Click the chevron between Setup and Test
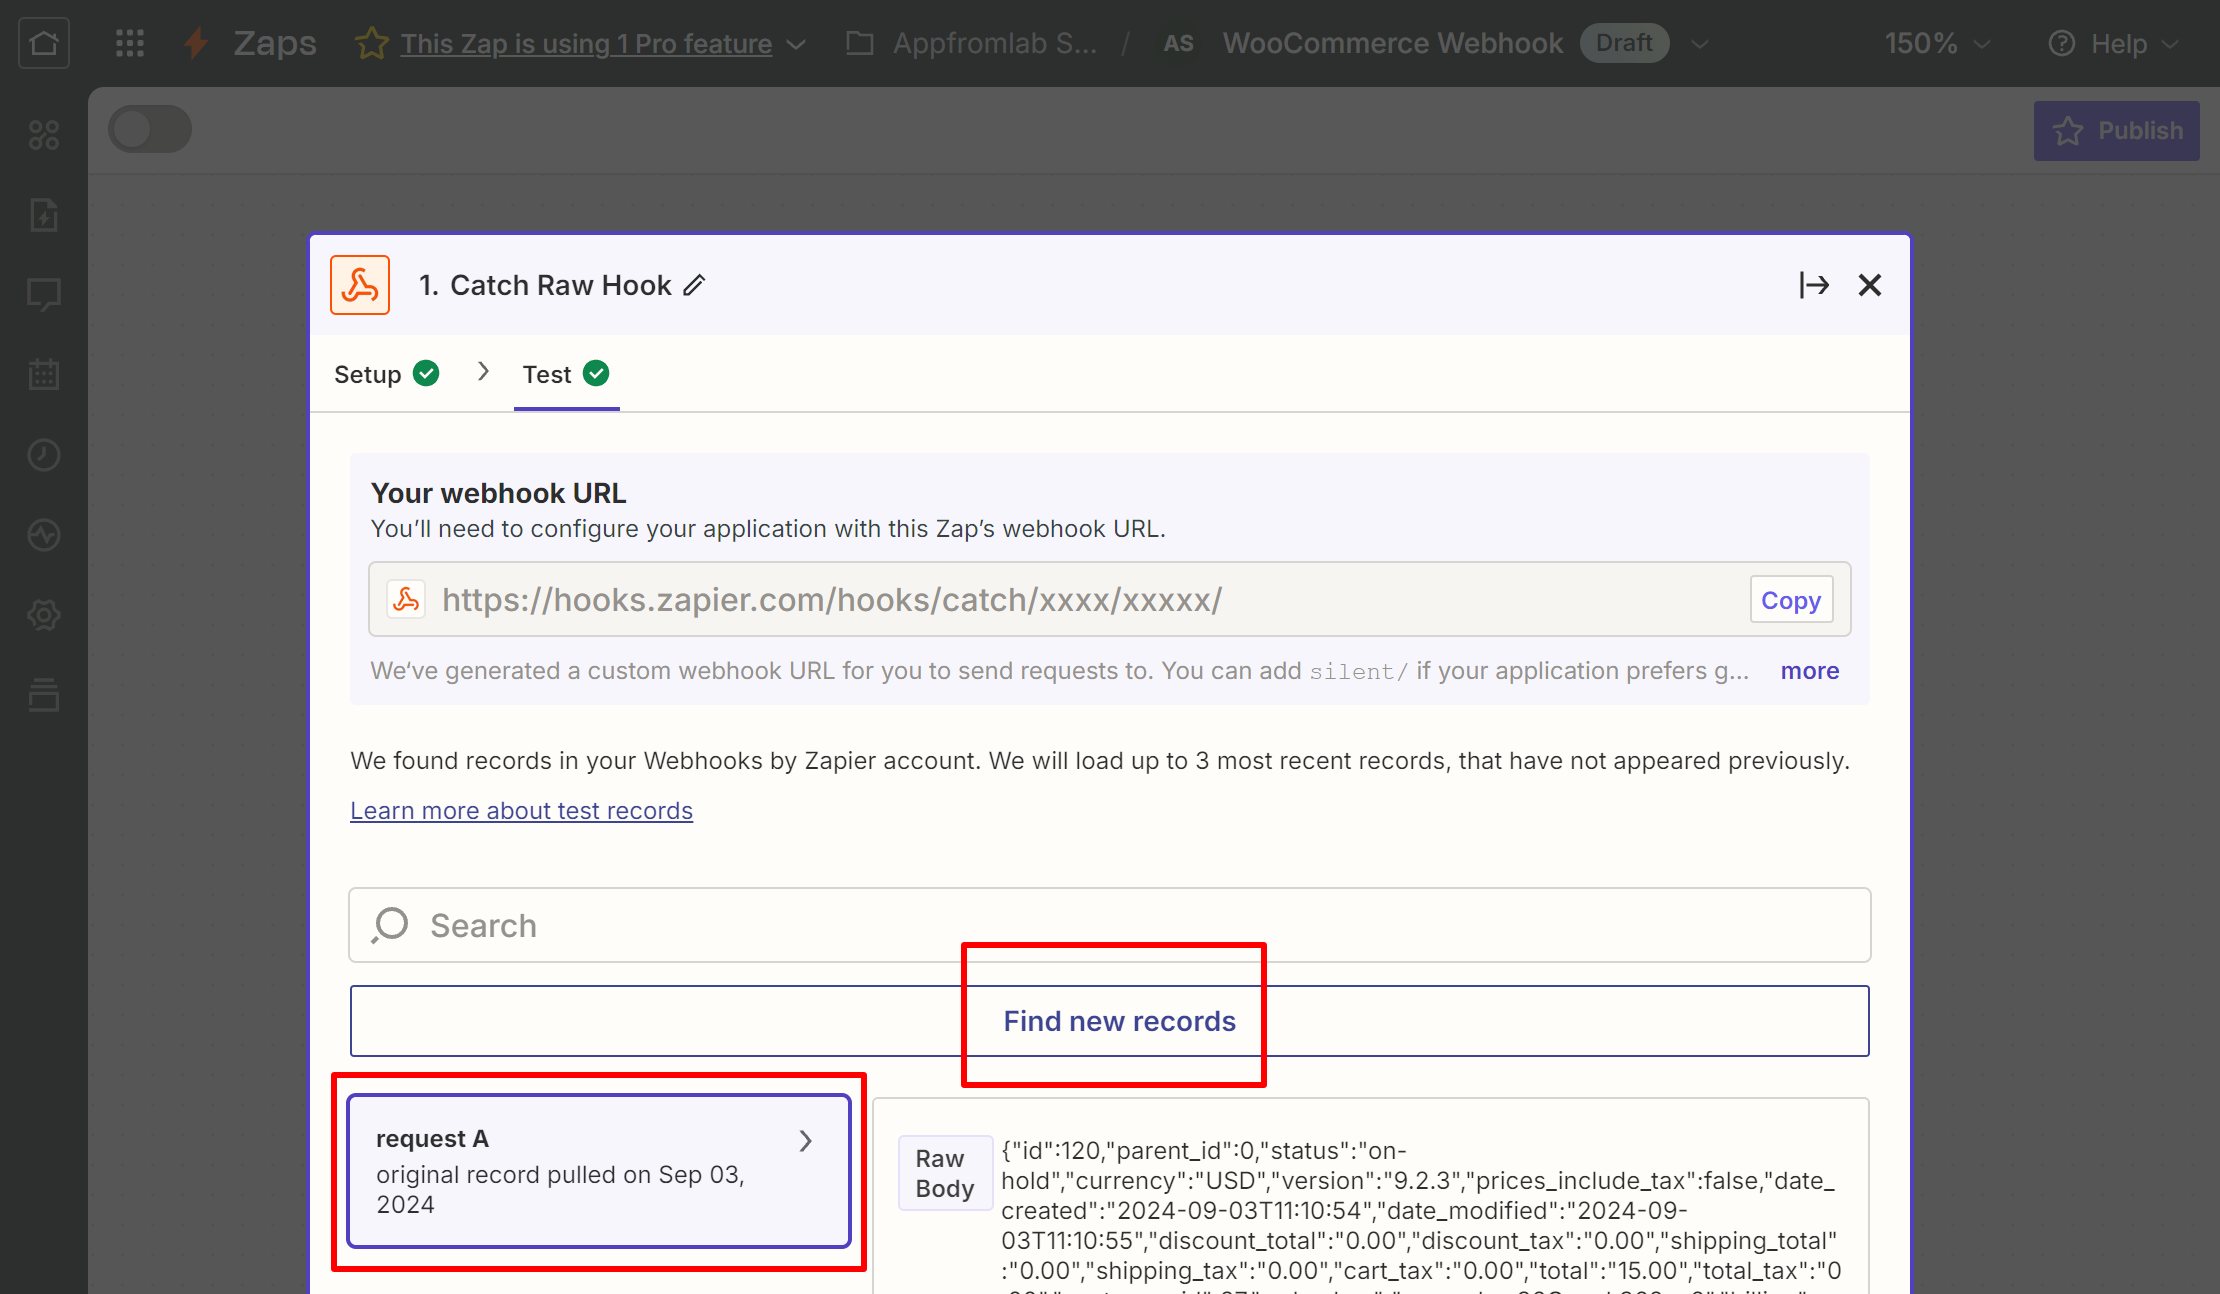This screenshot has width=2220, height=1294. [x=484, y=371]
